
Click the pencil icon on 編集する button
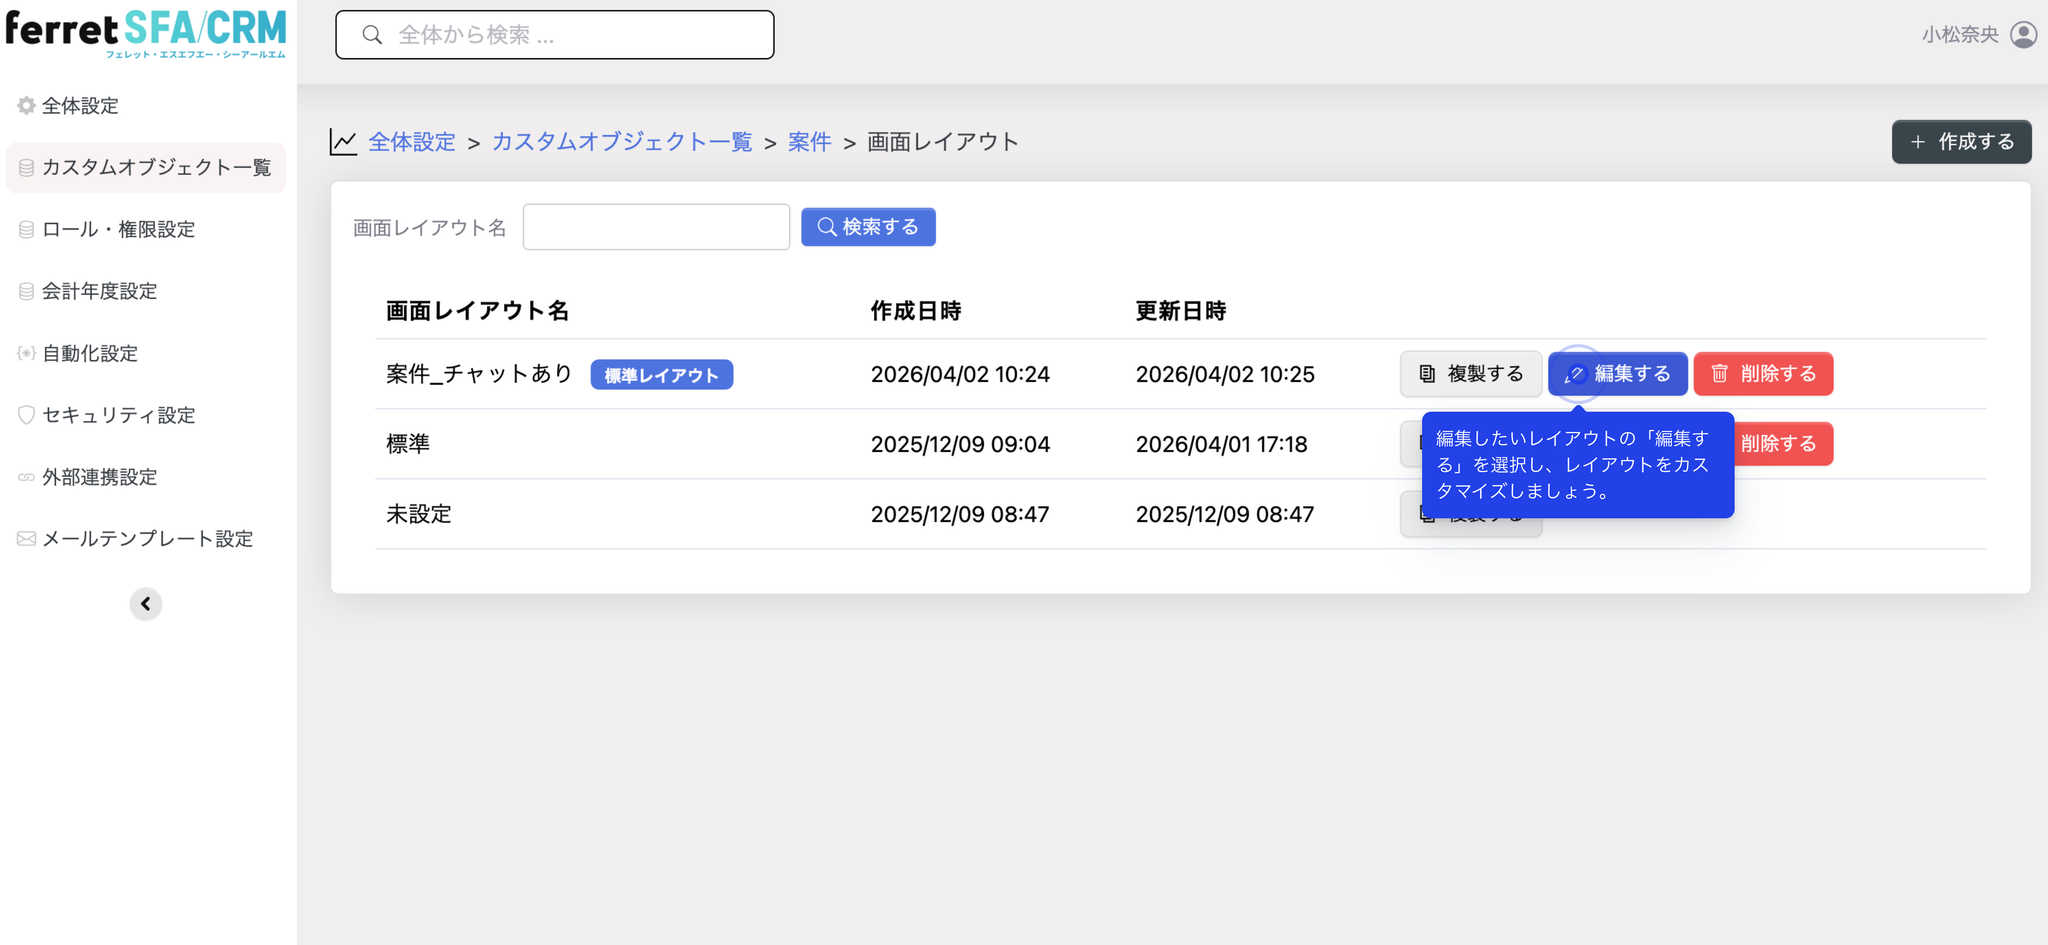pyautogui.click(x=1575, y=374)
